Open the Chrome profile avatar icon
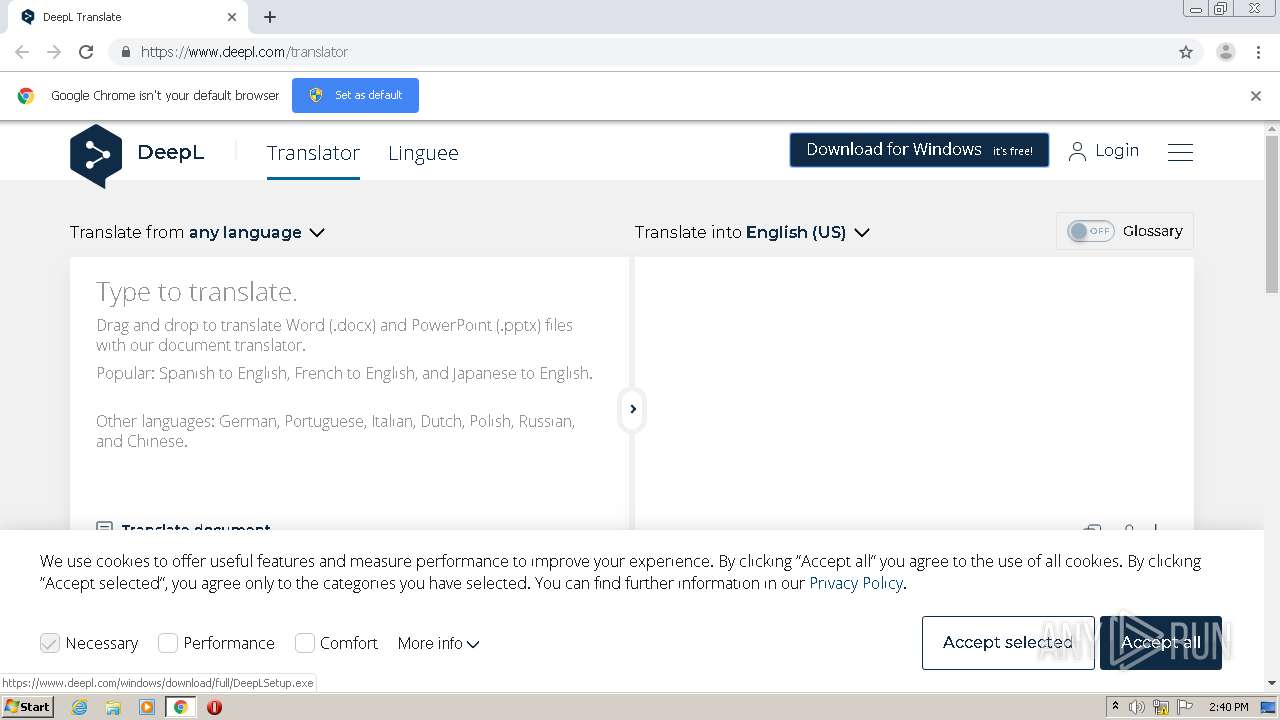 1226,52
